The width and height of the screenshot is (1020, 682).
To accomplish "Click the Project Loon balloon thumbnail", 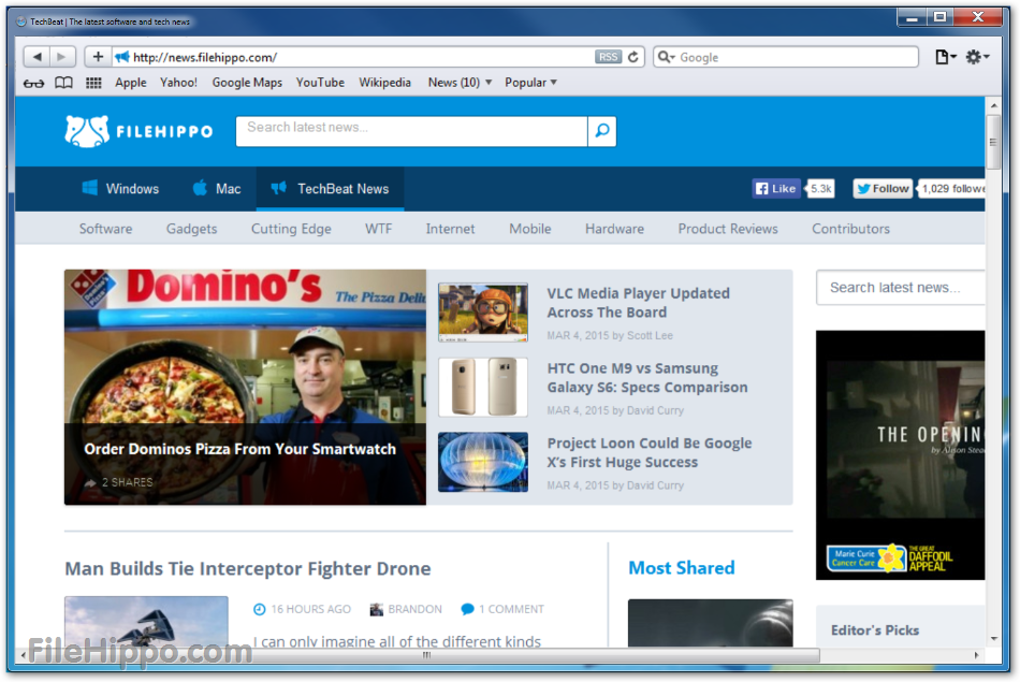I will pos(483,462).
